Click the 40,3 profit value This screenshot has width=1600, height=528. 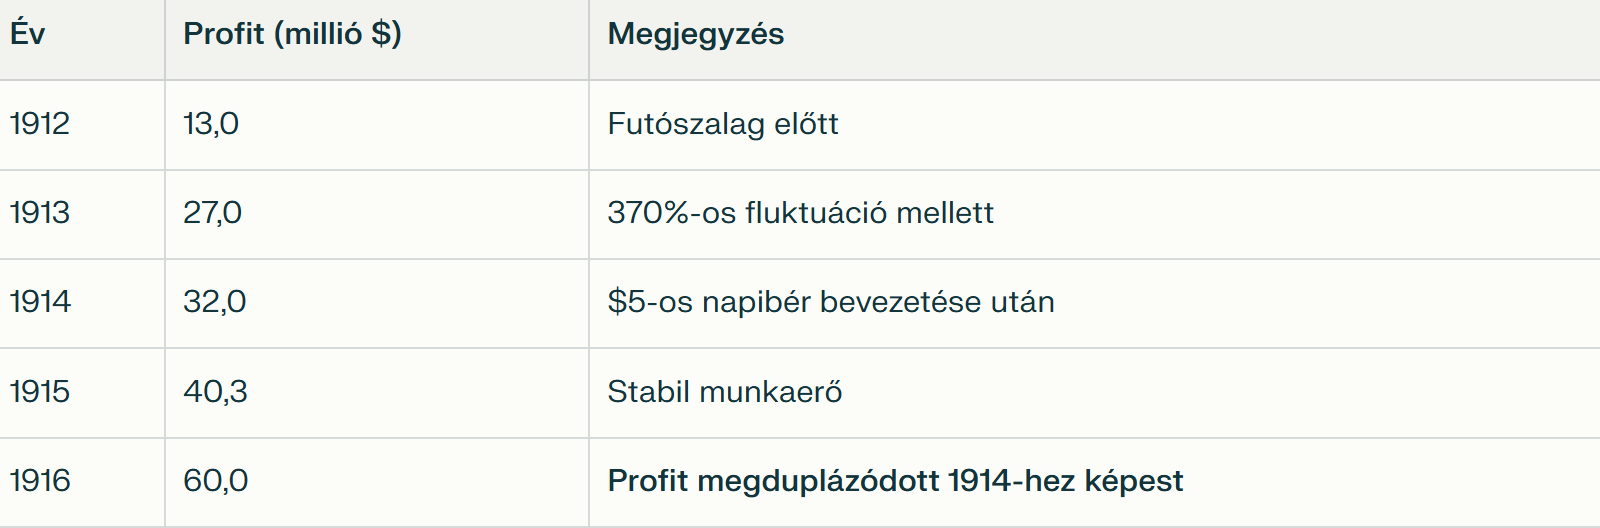pyautogui.click(x=215, y=391)
